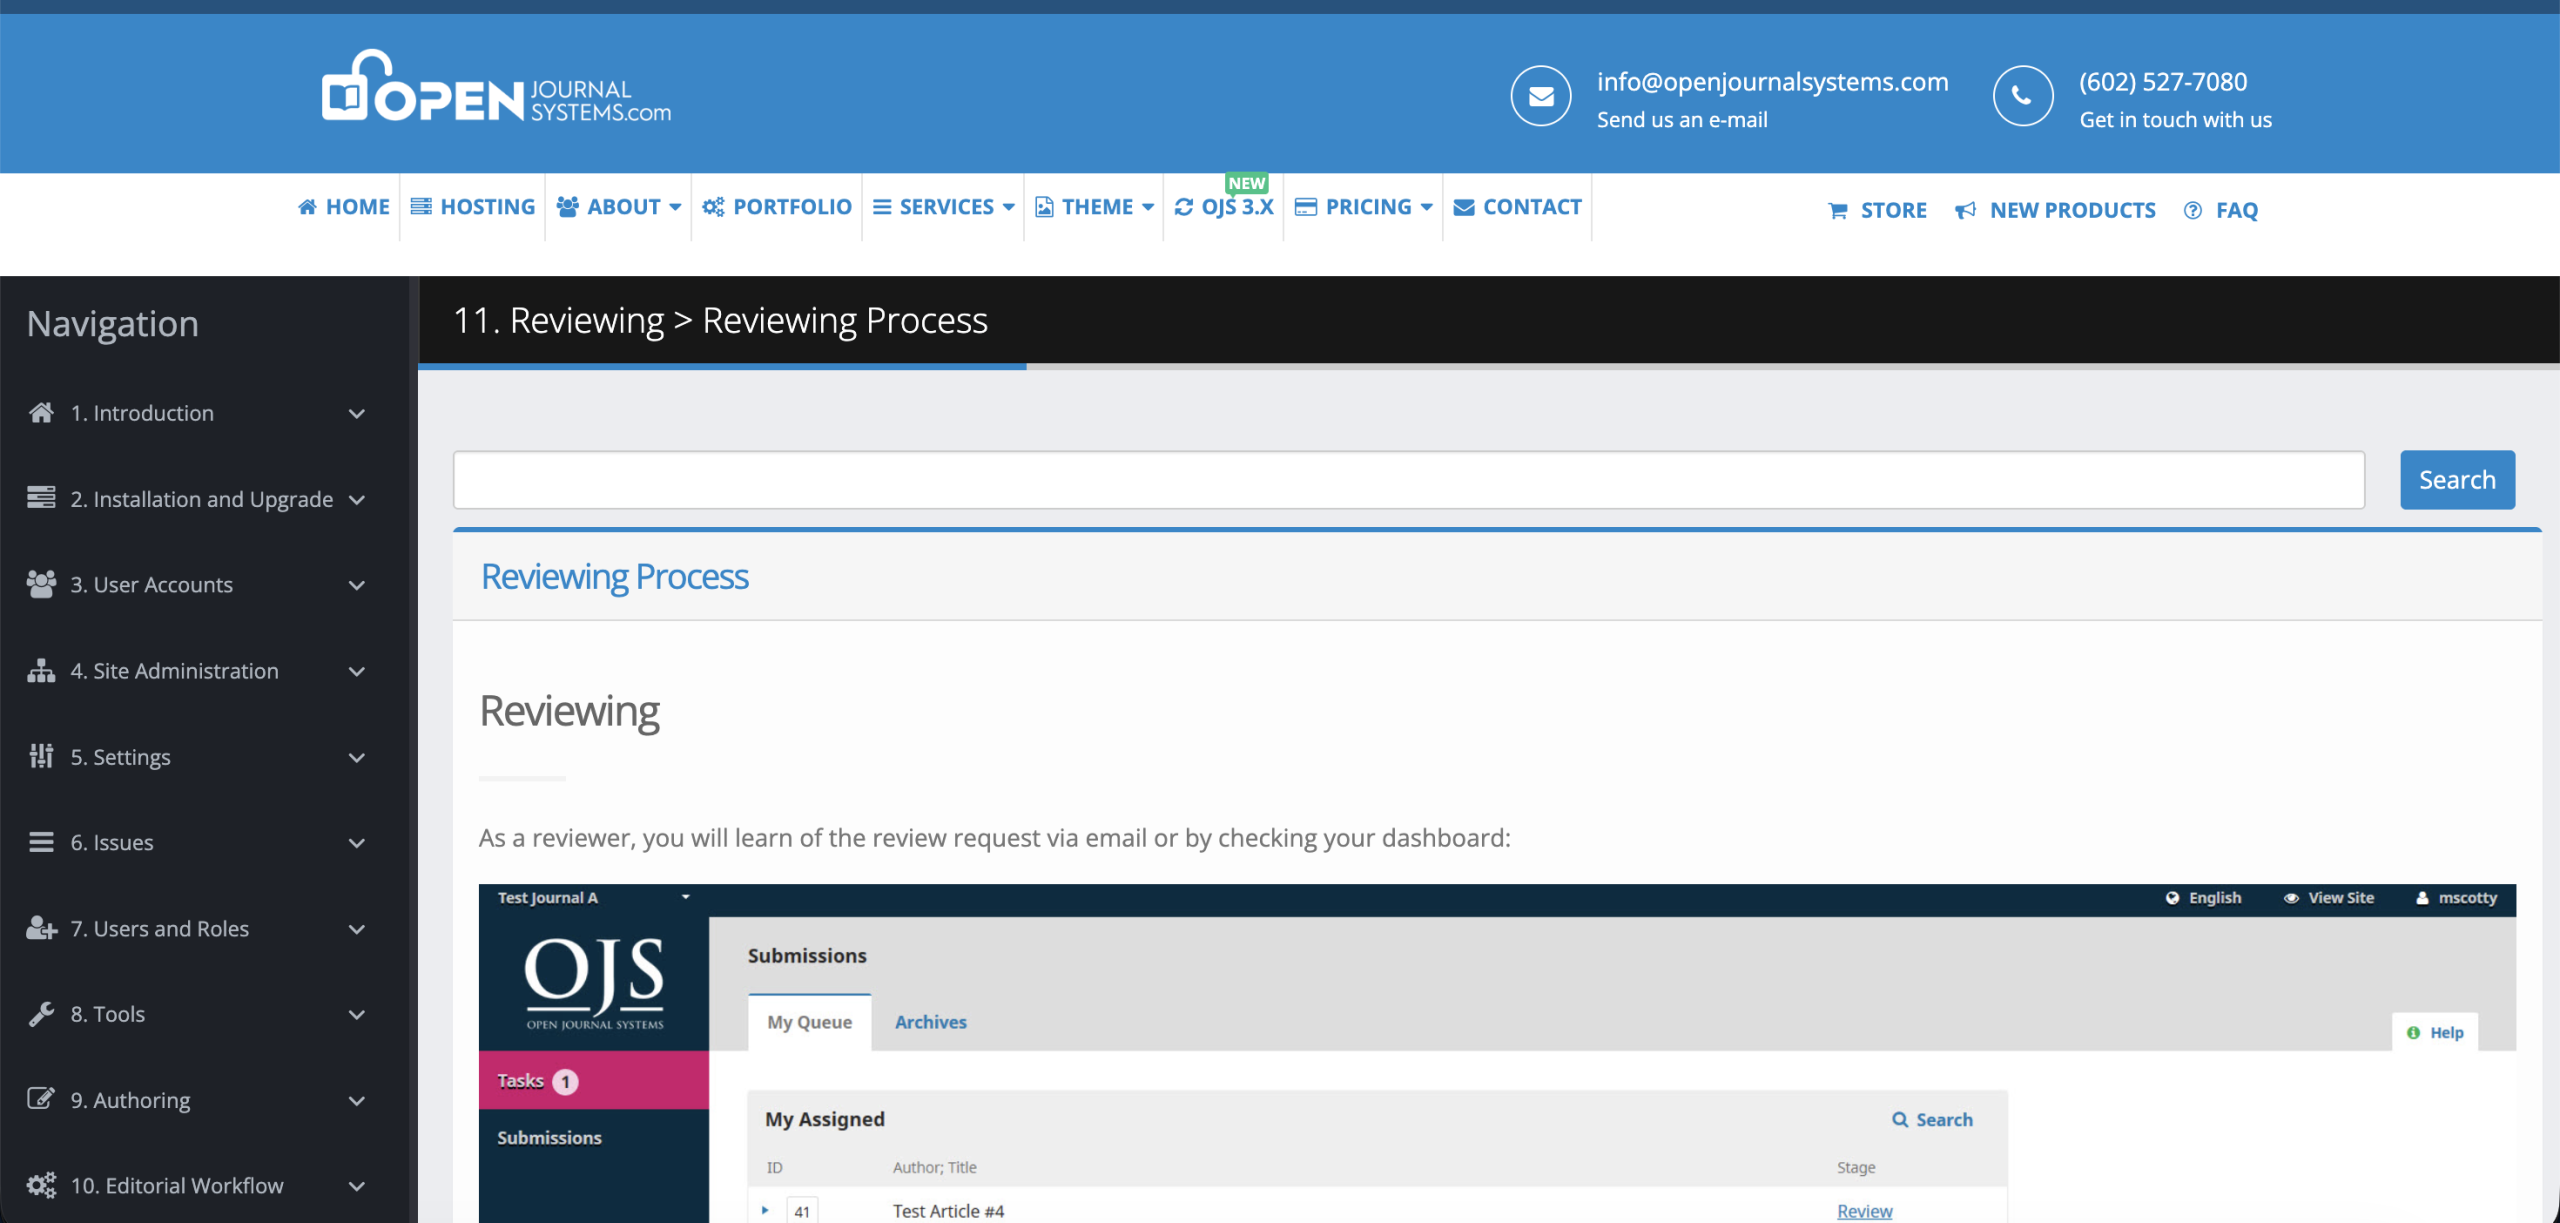Click the '8. Tools' navigation label
Viewport: 2560px width, 1223px height.
coord(108,1014)
